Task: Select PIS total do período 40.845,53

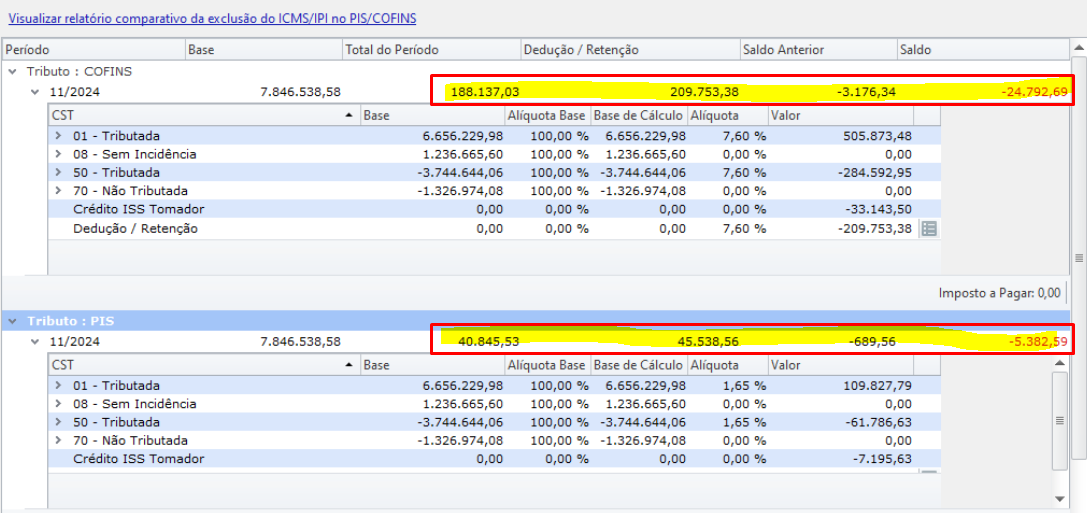Action: click(489, 341)
